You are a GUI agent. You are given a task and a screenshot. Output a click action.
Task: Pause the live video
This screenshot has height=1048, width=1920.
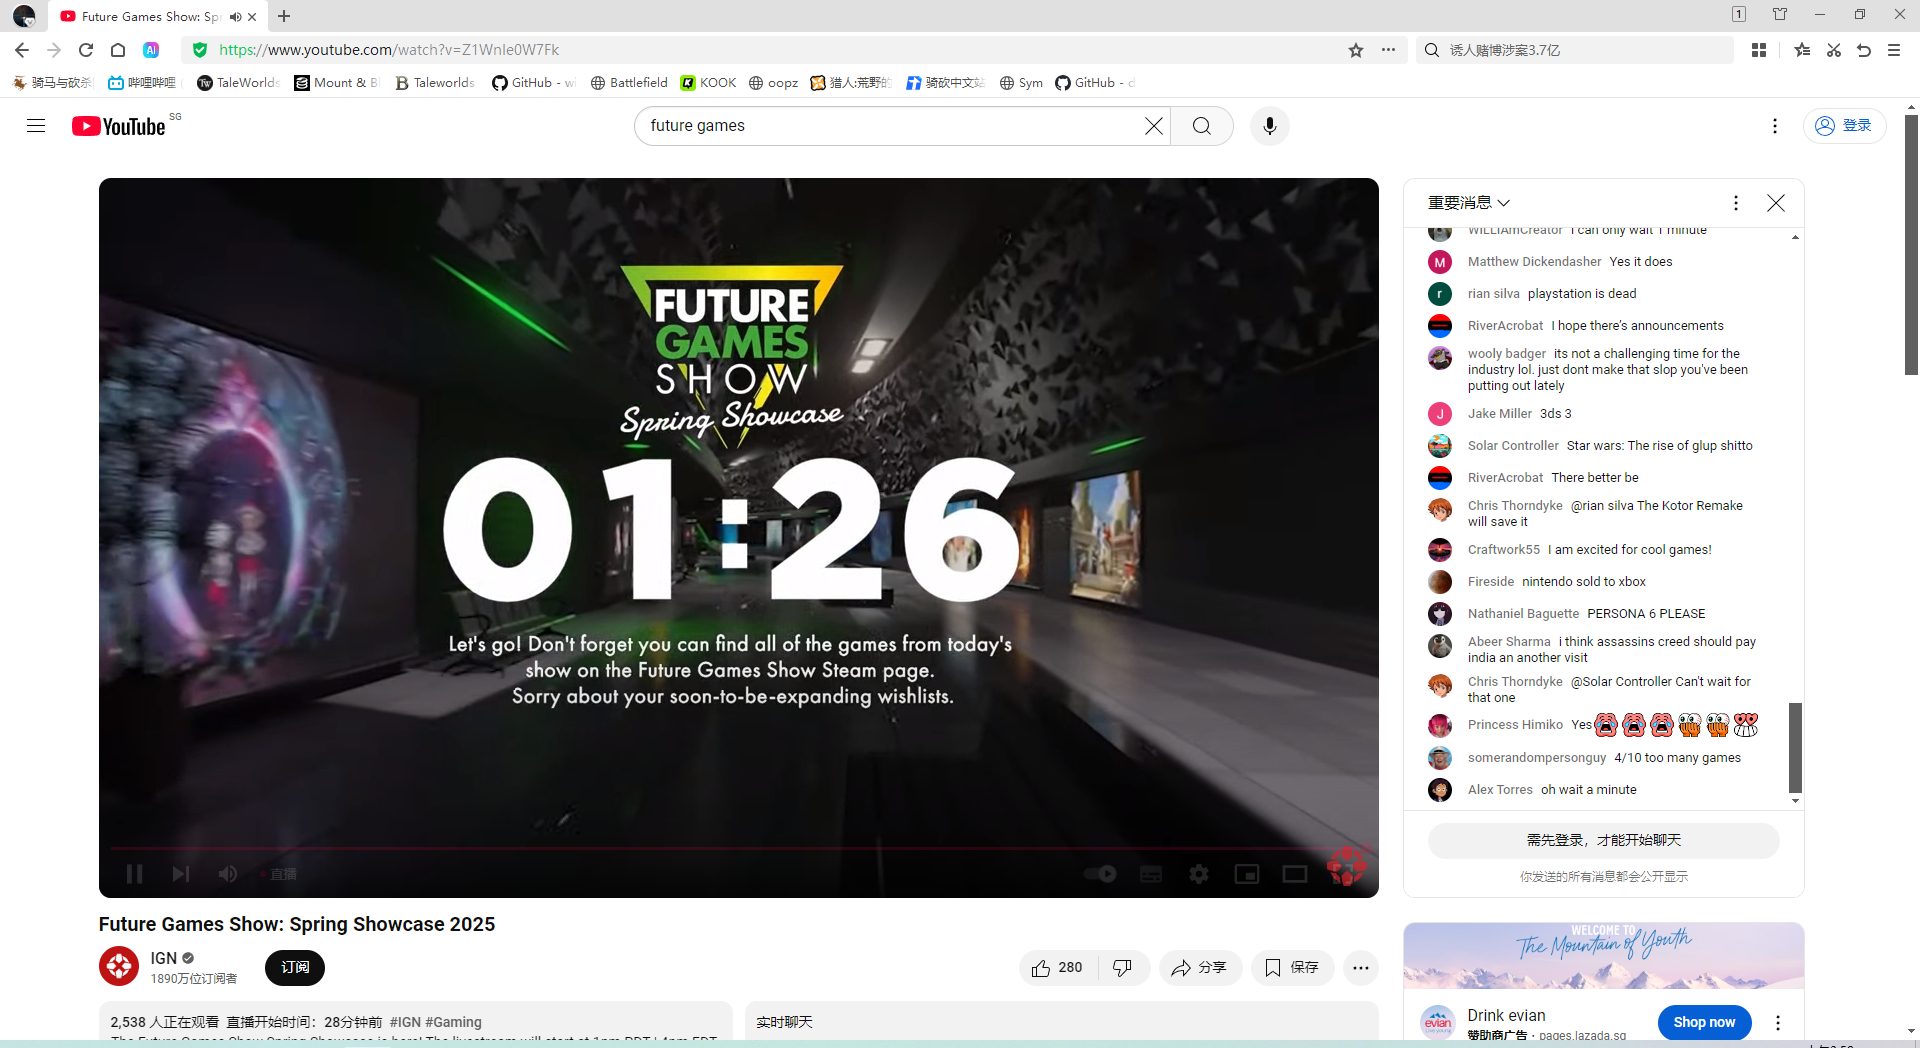[134, 874]
